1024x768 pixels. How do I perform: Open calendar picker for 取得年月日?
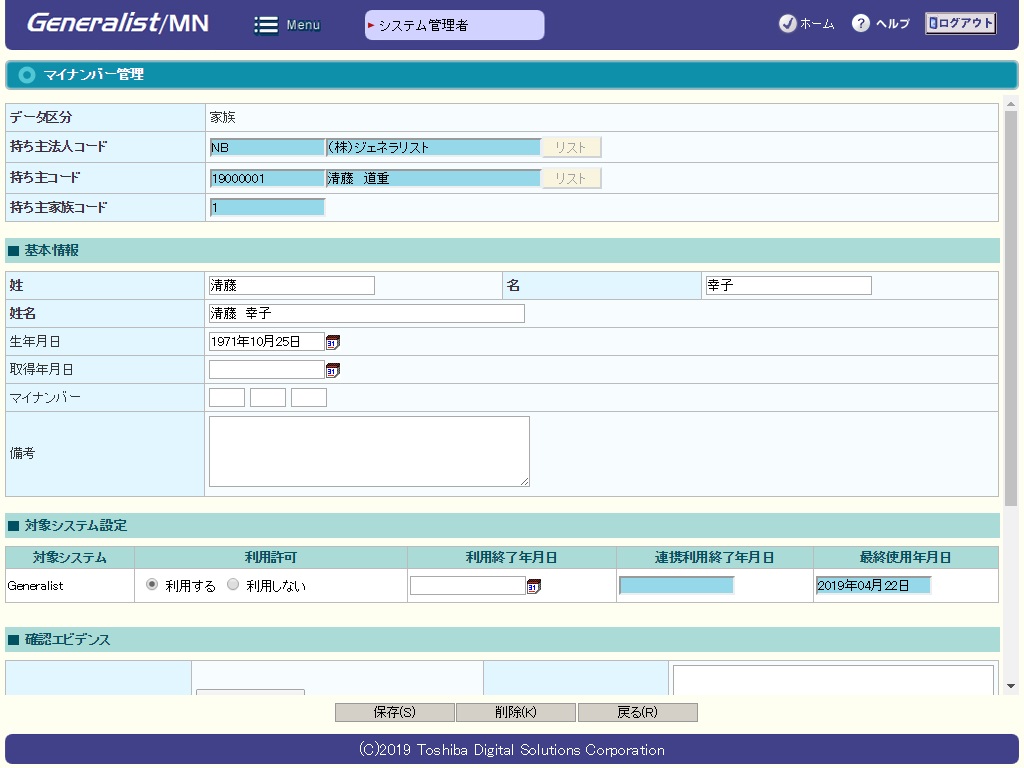pyautogui.click(x=333, y=370)
